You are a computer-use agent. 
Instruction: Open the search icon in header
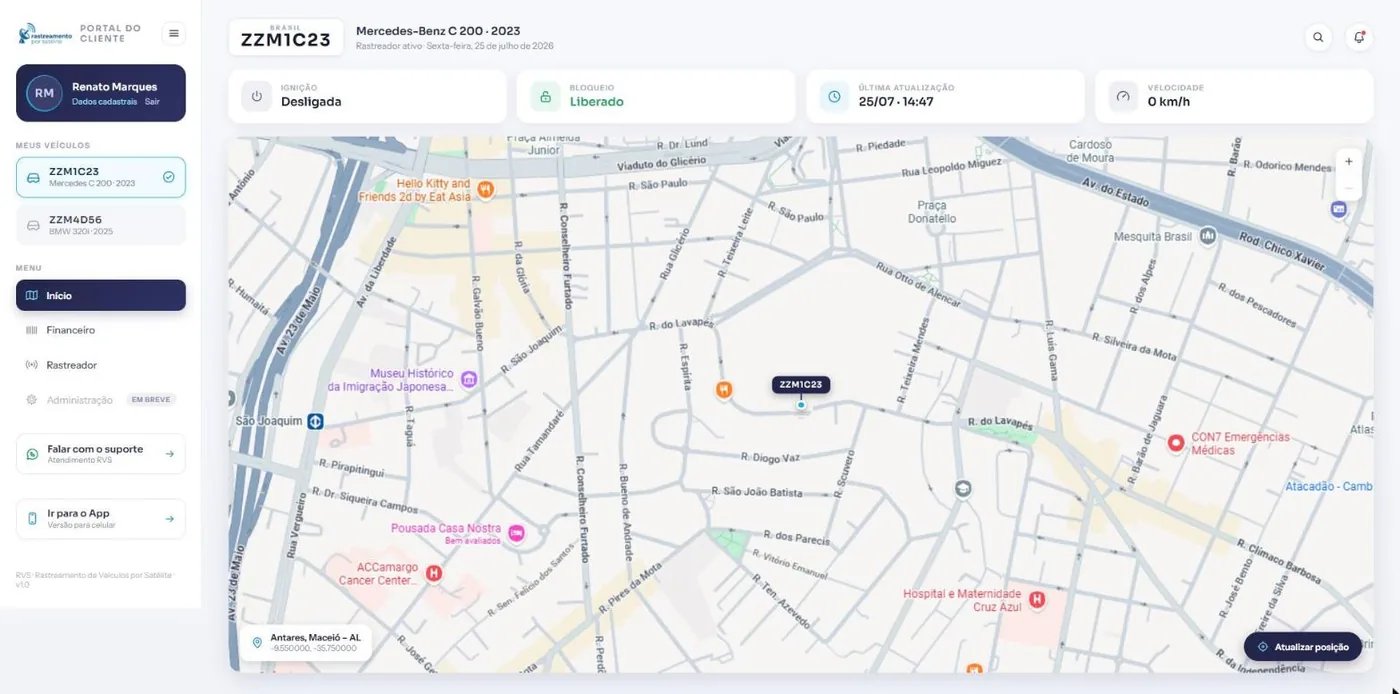(x=1318, y=37)
